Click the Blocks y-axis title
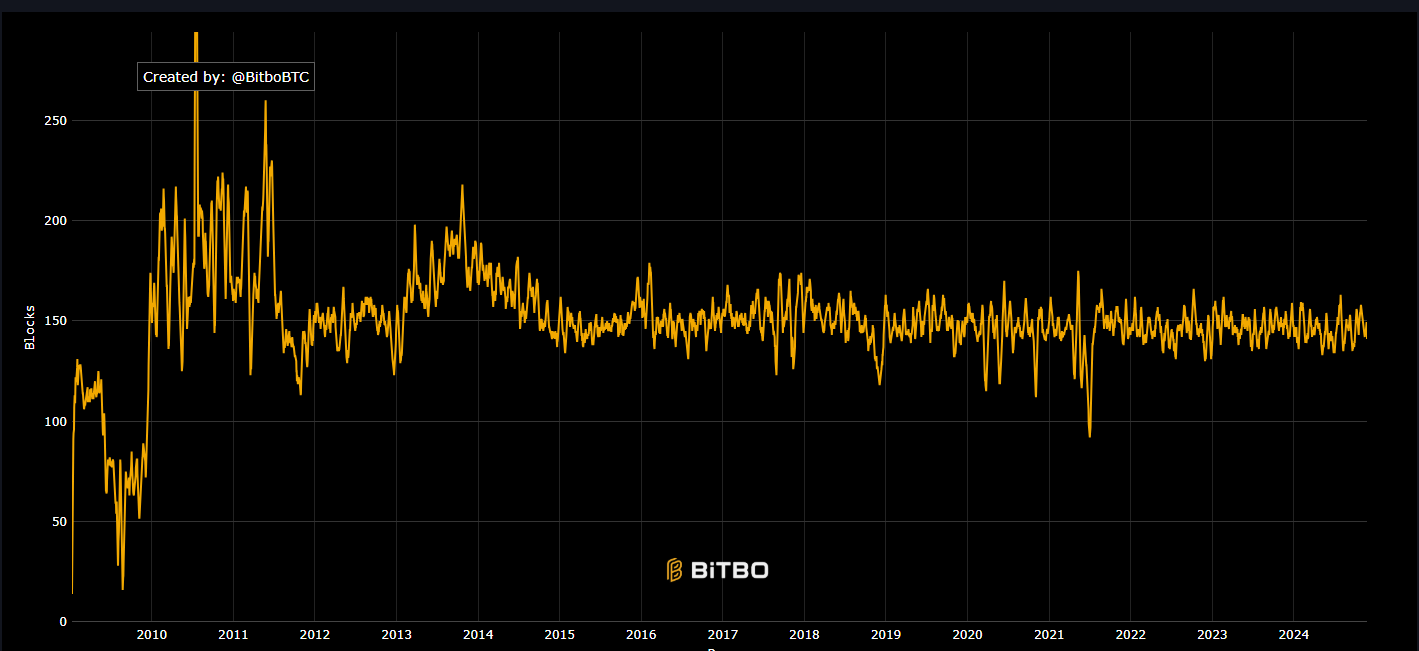The image size is (1419, 651). [x=30, y=325]
